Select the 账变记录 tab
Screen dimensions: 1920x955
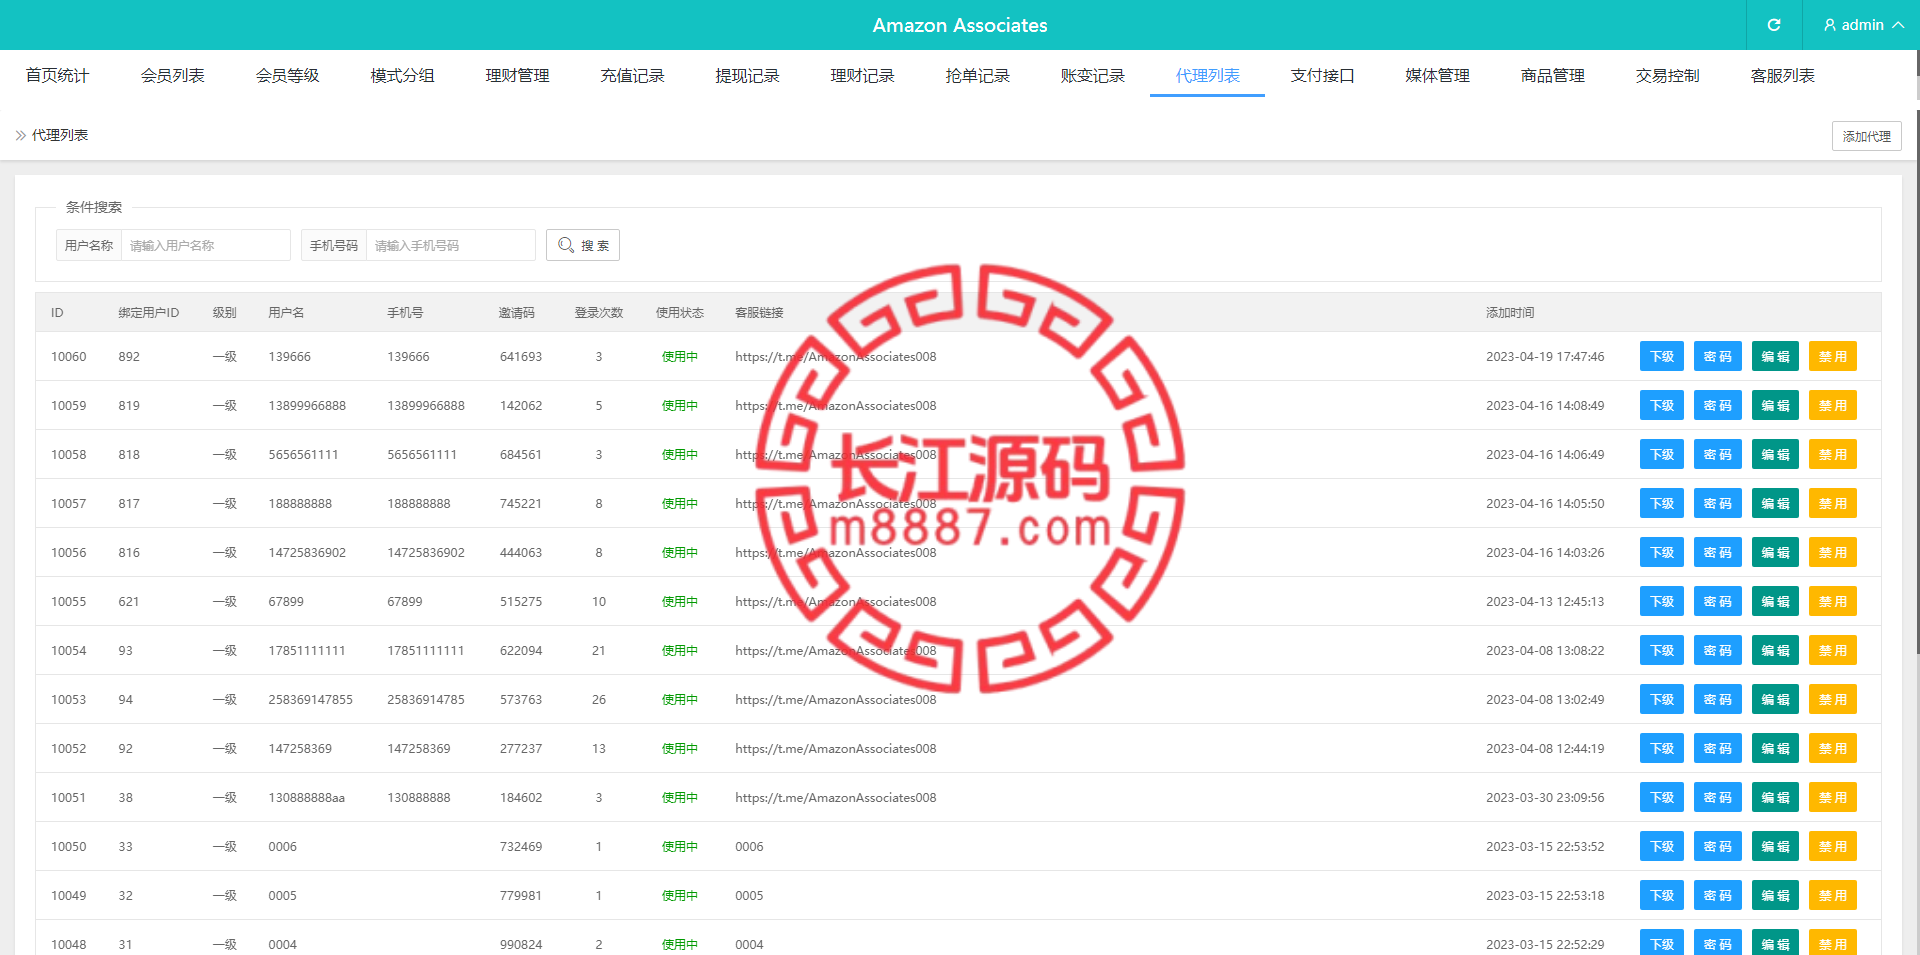(1092, 76)
